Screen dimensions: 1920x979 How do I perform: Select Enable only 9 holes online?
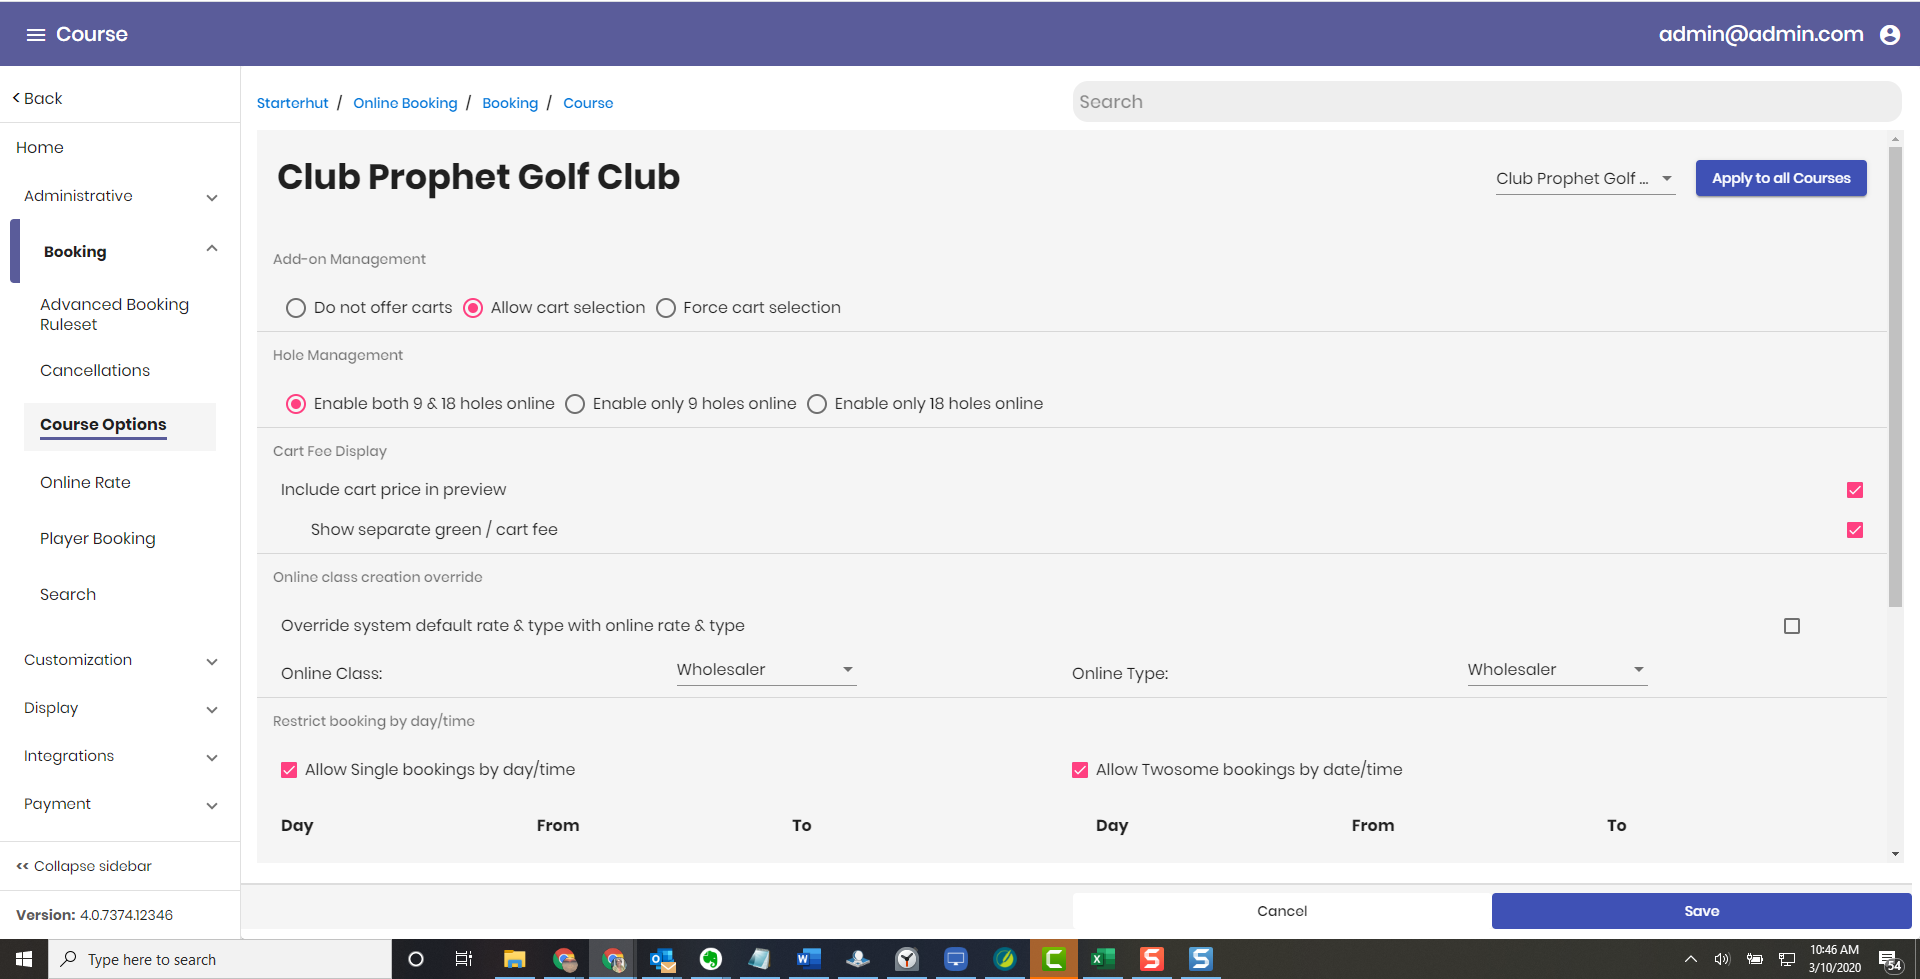(x=575, y=404)
